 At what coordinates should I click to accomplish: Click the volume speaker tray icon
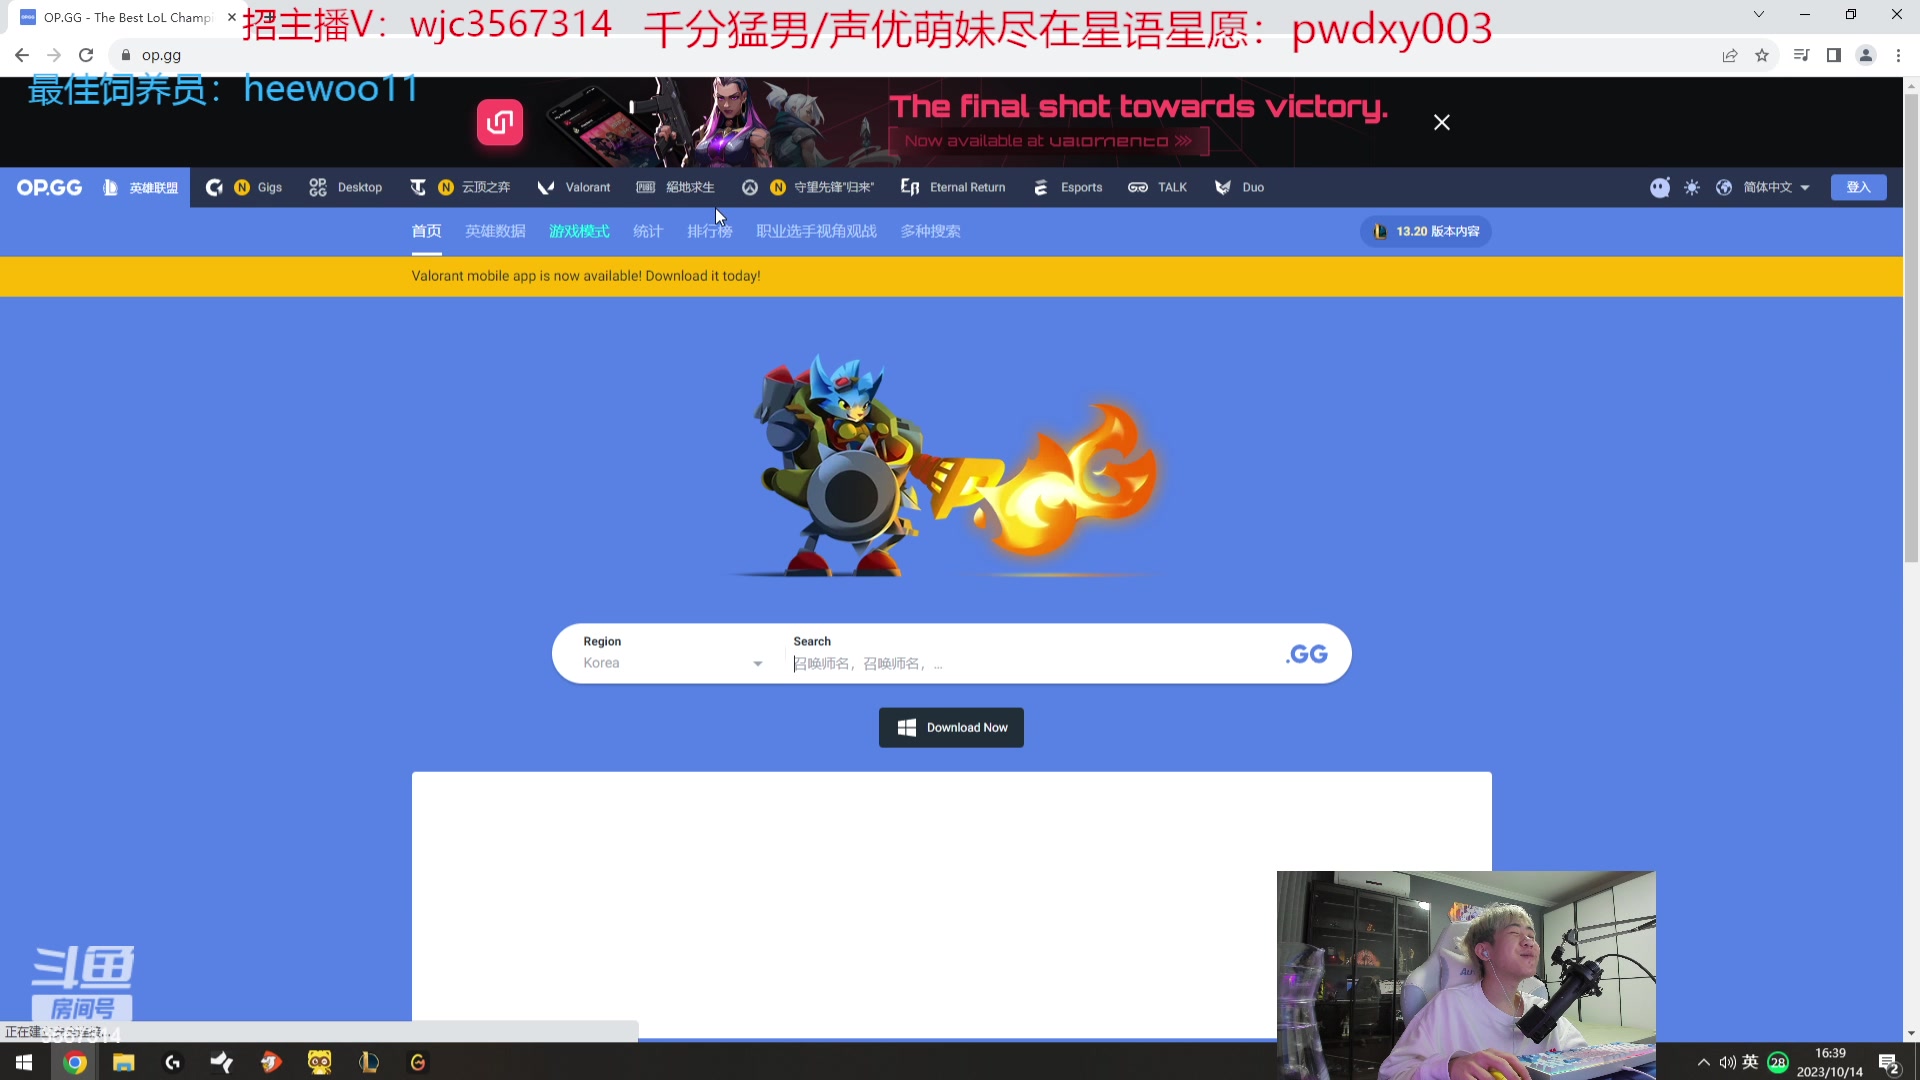(1727, 1062)
